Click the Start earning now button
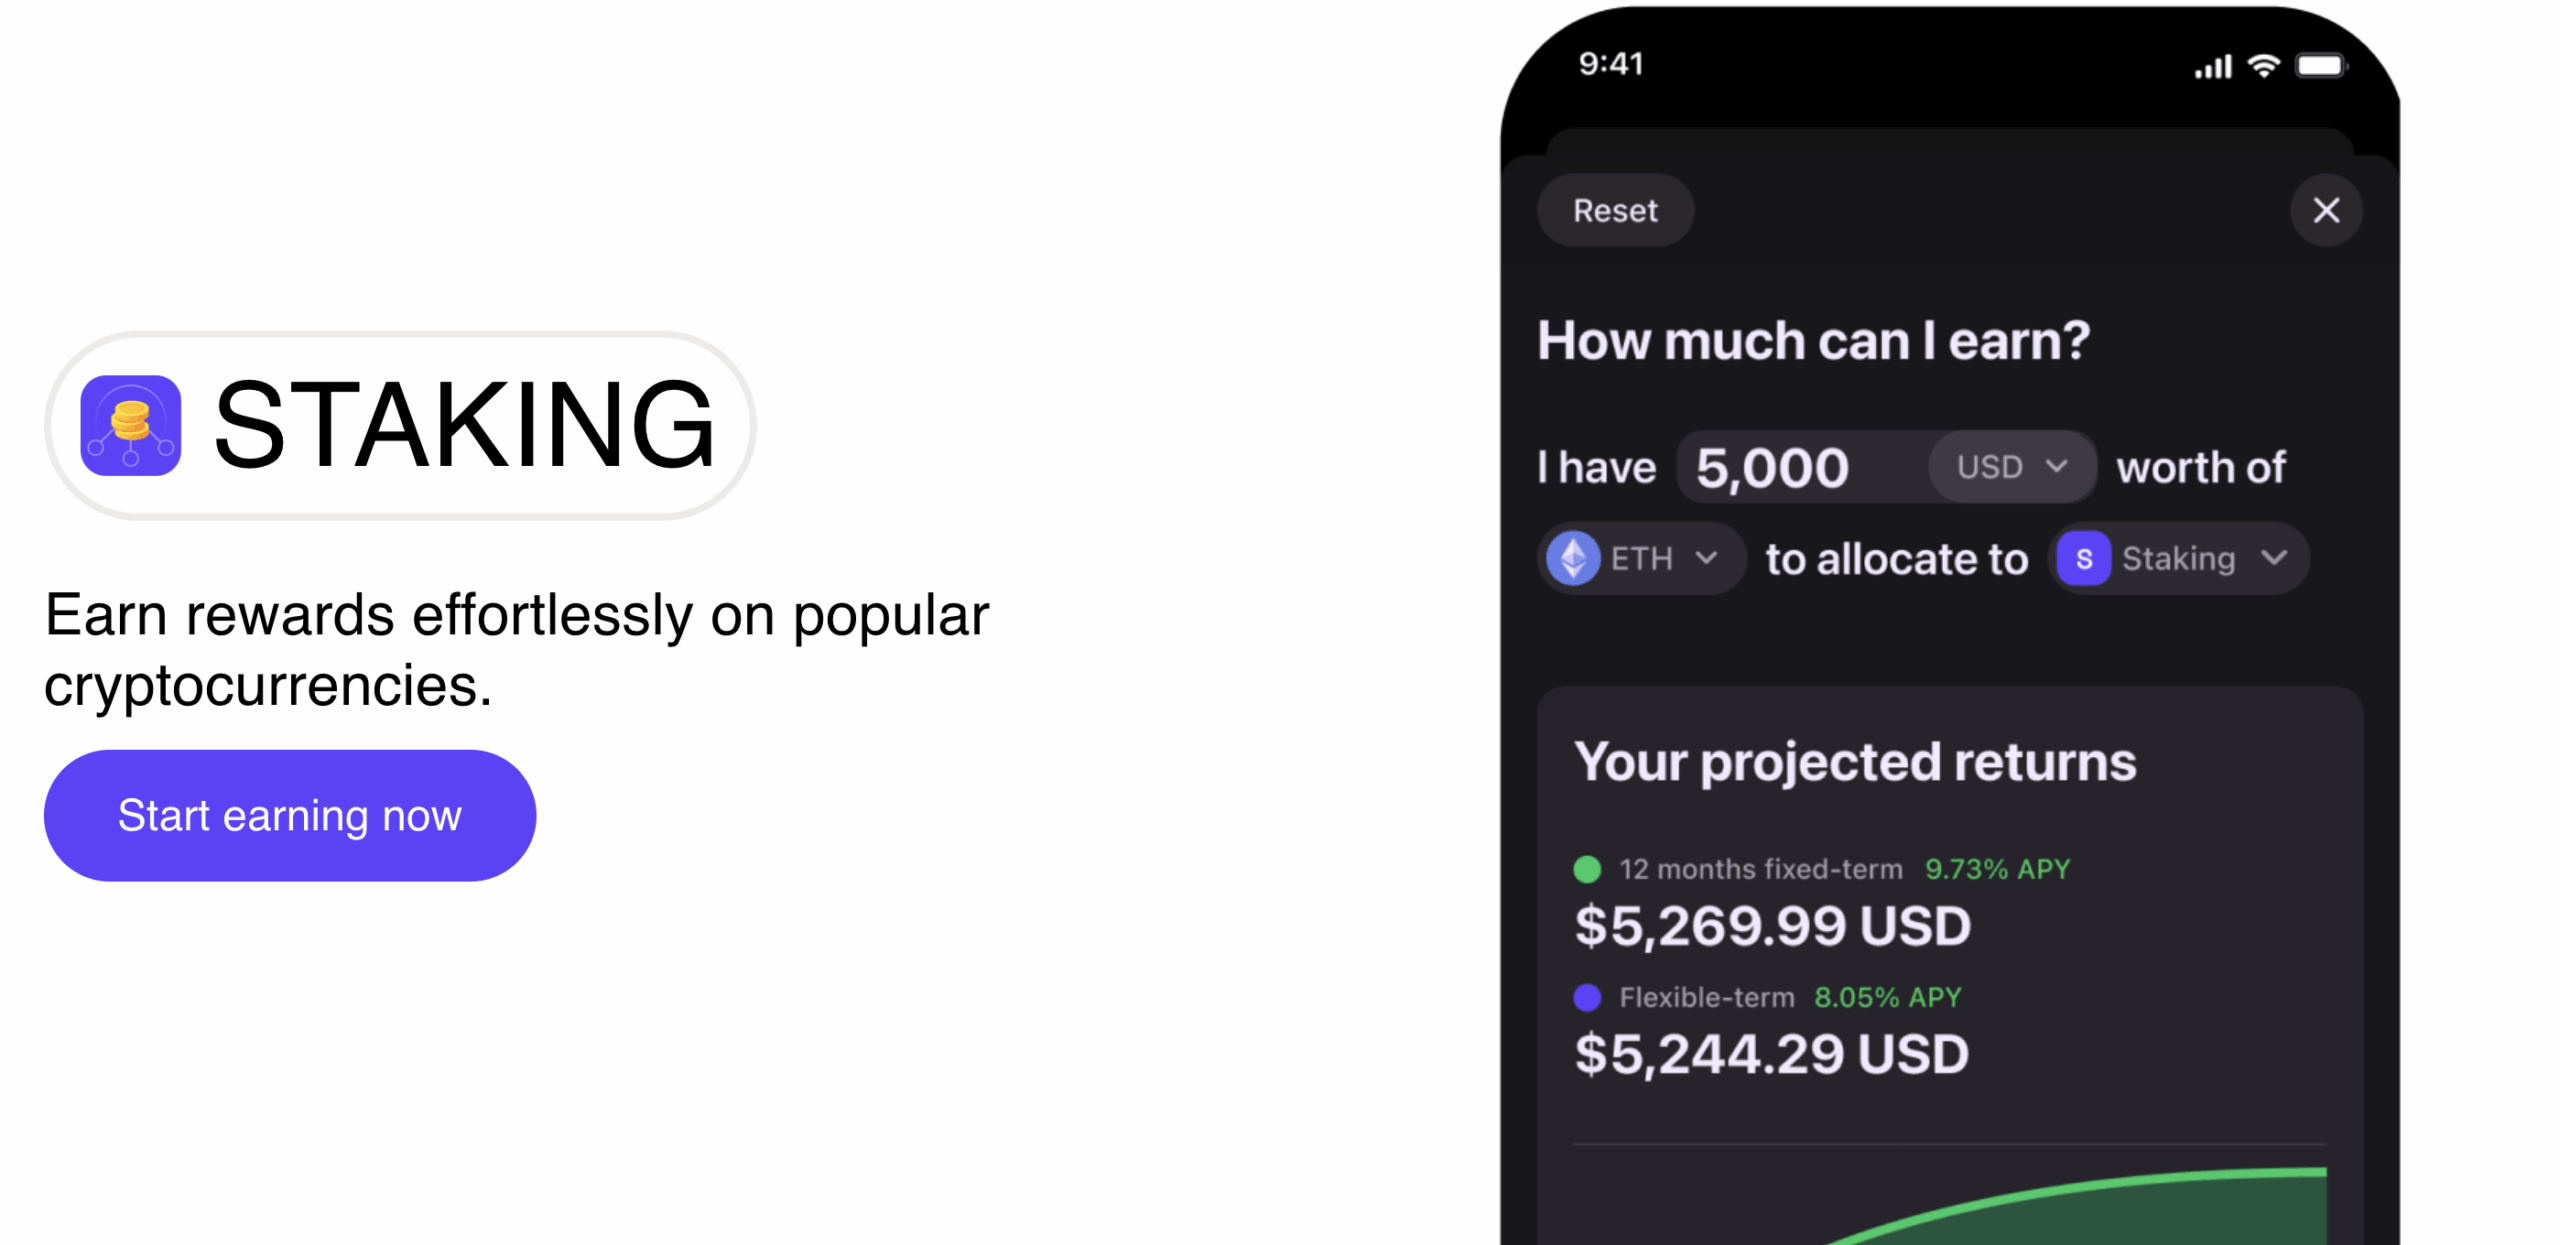Viewport: 2560px width, 1245px height. 289,814
